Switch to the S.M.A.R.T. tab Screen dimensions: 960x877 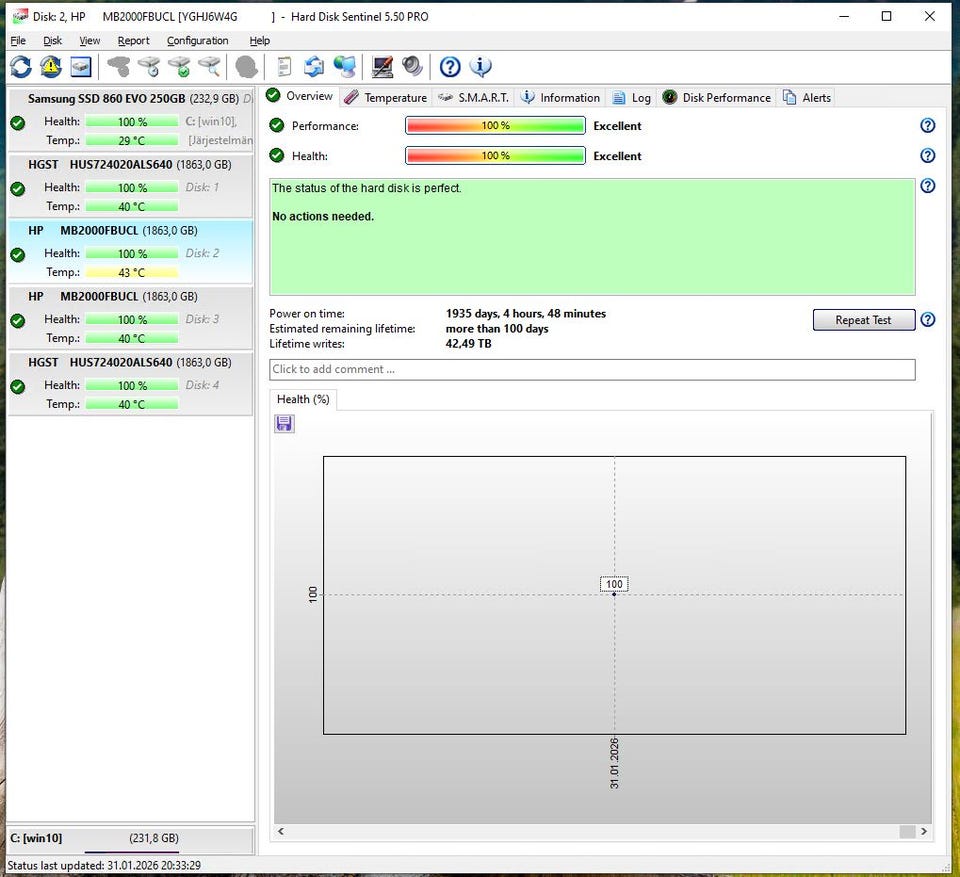(x=474, y=97)
